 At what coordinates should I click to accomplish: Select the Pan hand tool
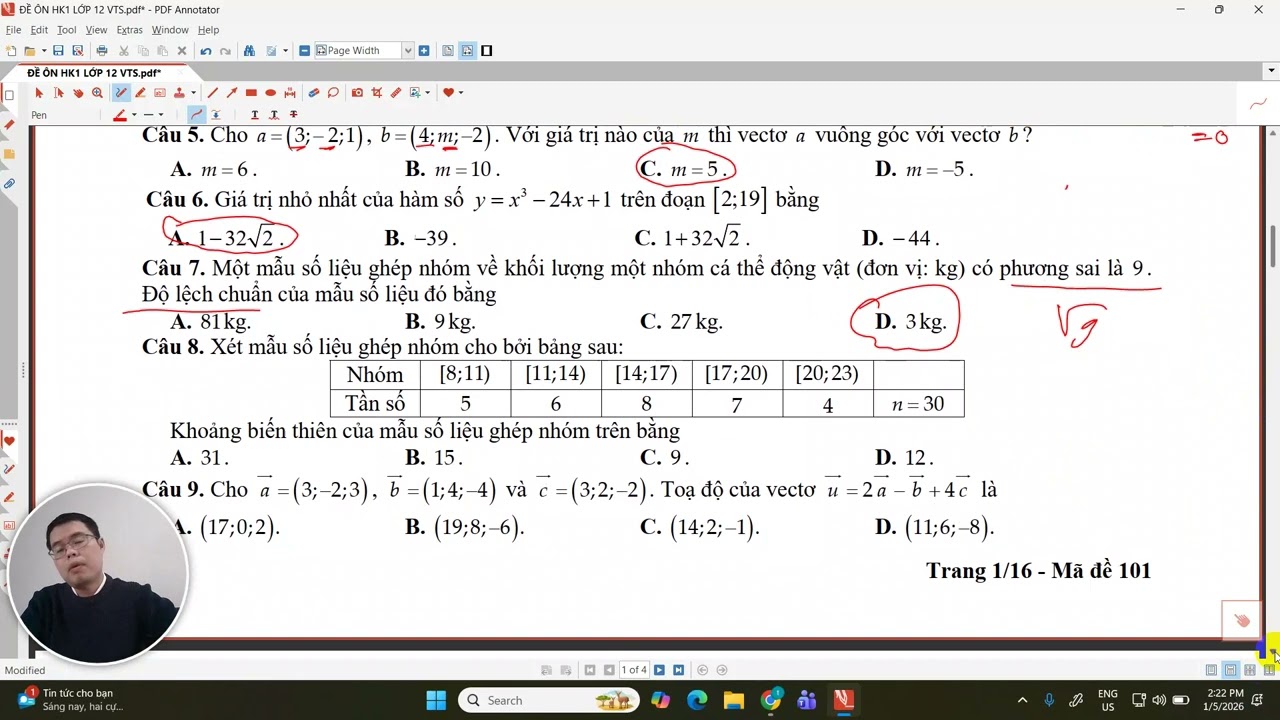point(78,93)
